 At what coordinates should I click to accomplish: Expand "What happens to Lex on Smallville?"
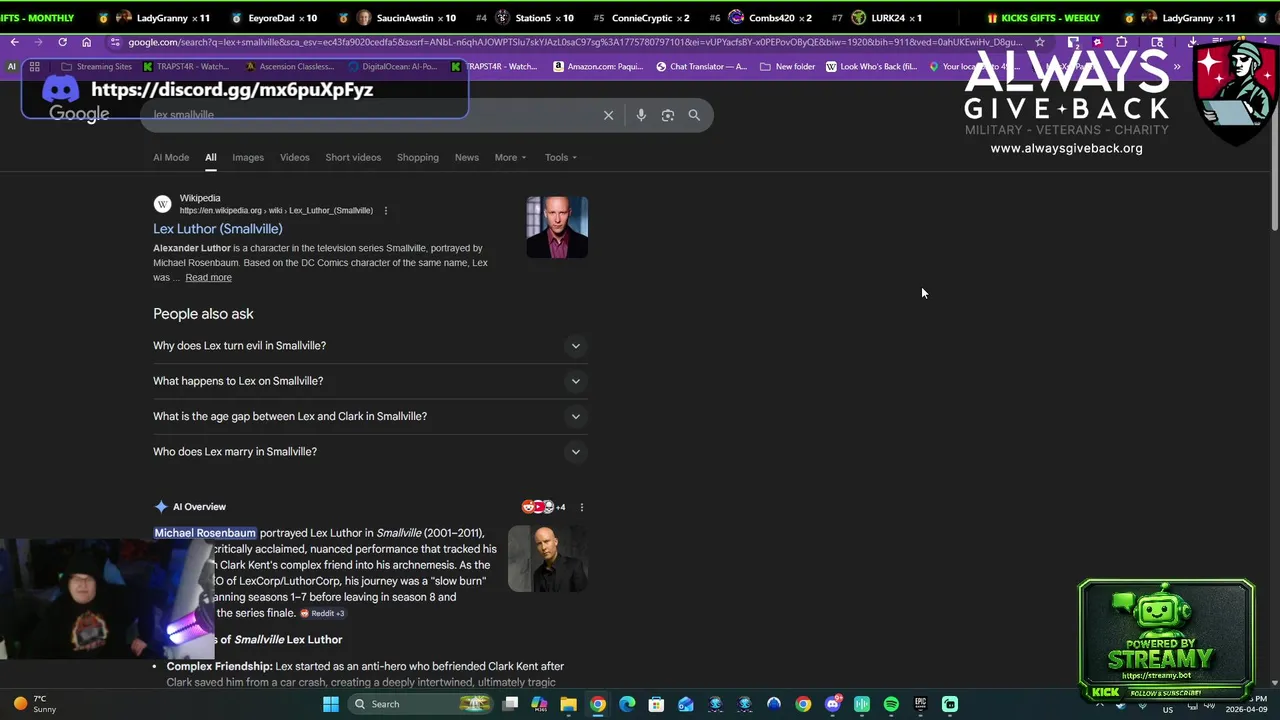(x=369, y=381)
